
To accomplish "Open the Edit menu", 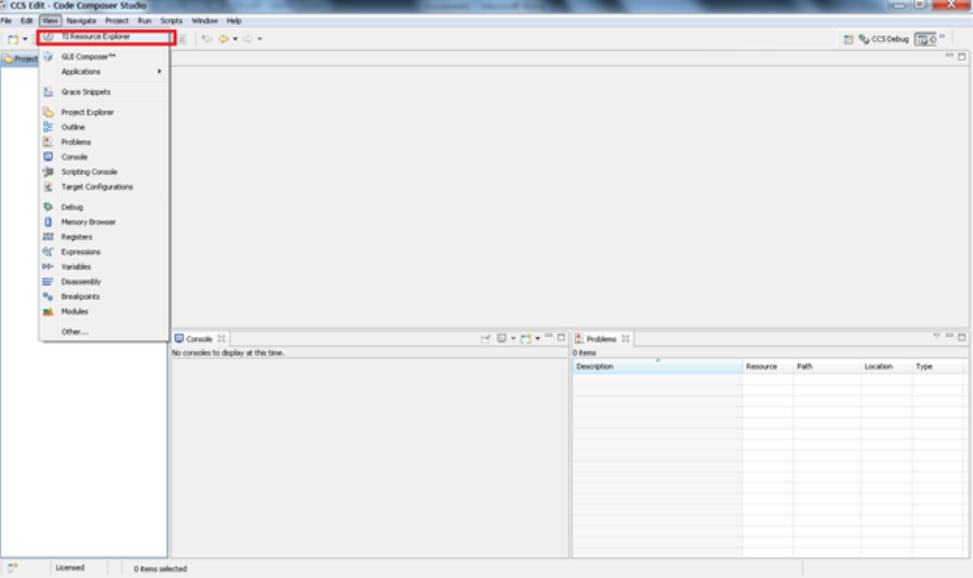I will pos(27,20).
